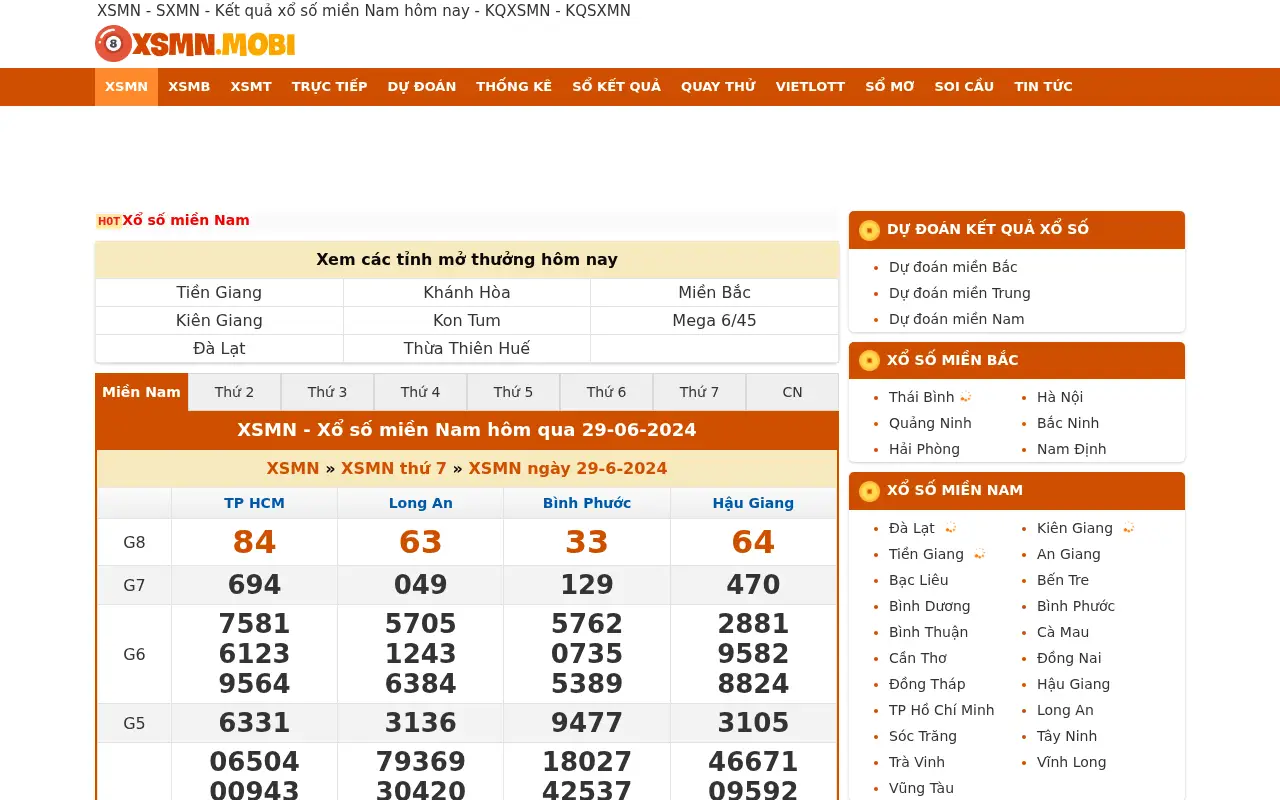Go to TRỰC TIẾP in navigation
This screenshot has width=1280, height=800.
pyautogui.click(x=330, y=87)
